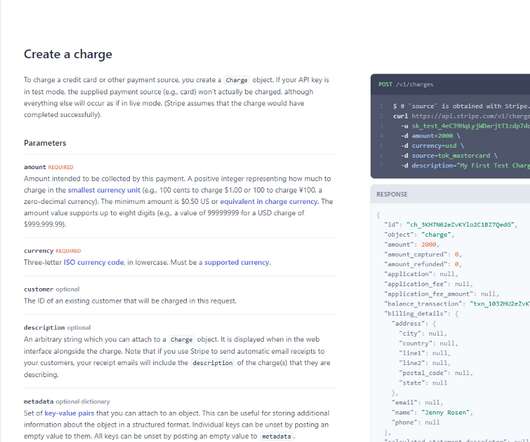Click the inline 'Charge' code in intro paragraph
This screenshot has width=530, height=442.
coord(236,80)
